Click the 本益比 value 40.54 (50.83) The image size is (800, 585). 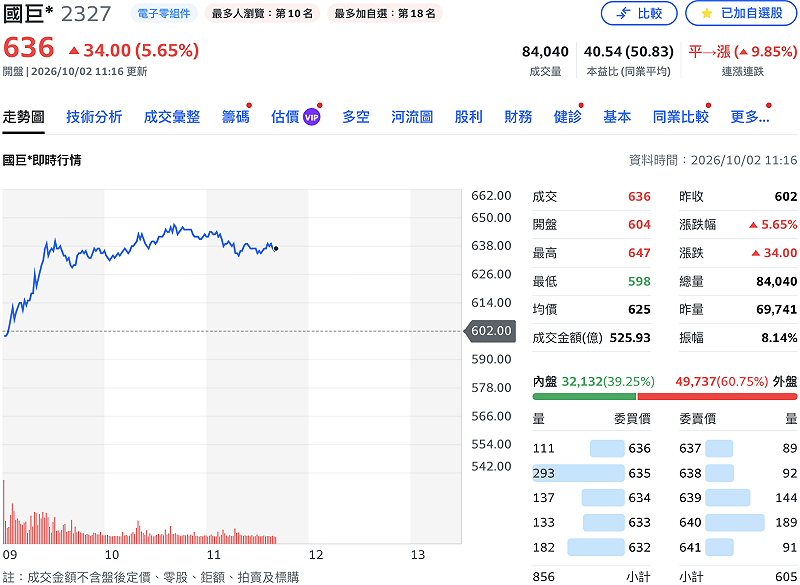click(629, 52)
